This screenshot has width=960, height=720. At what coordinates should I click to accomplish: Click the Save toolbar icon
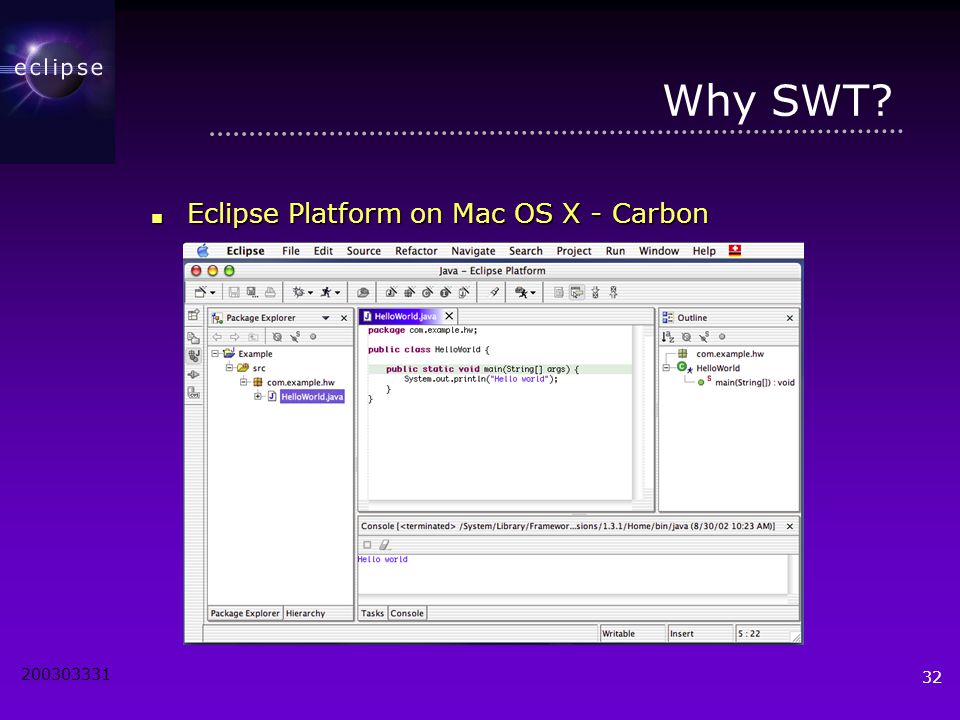click(234, 293)
